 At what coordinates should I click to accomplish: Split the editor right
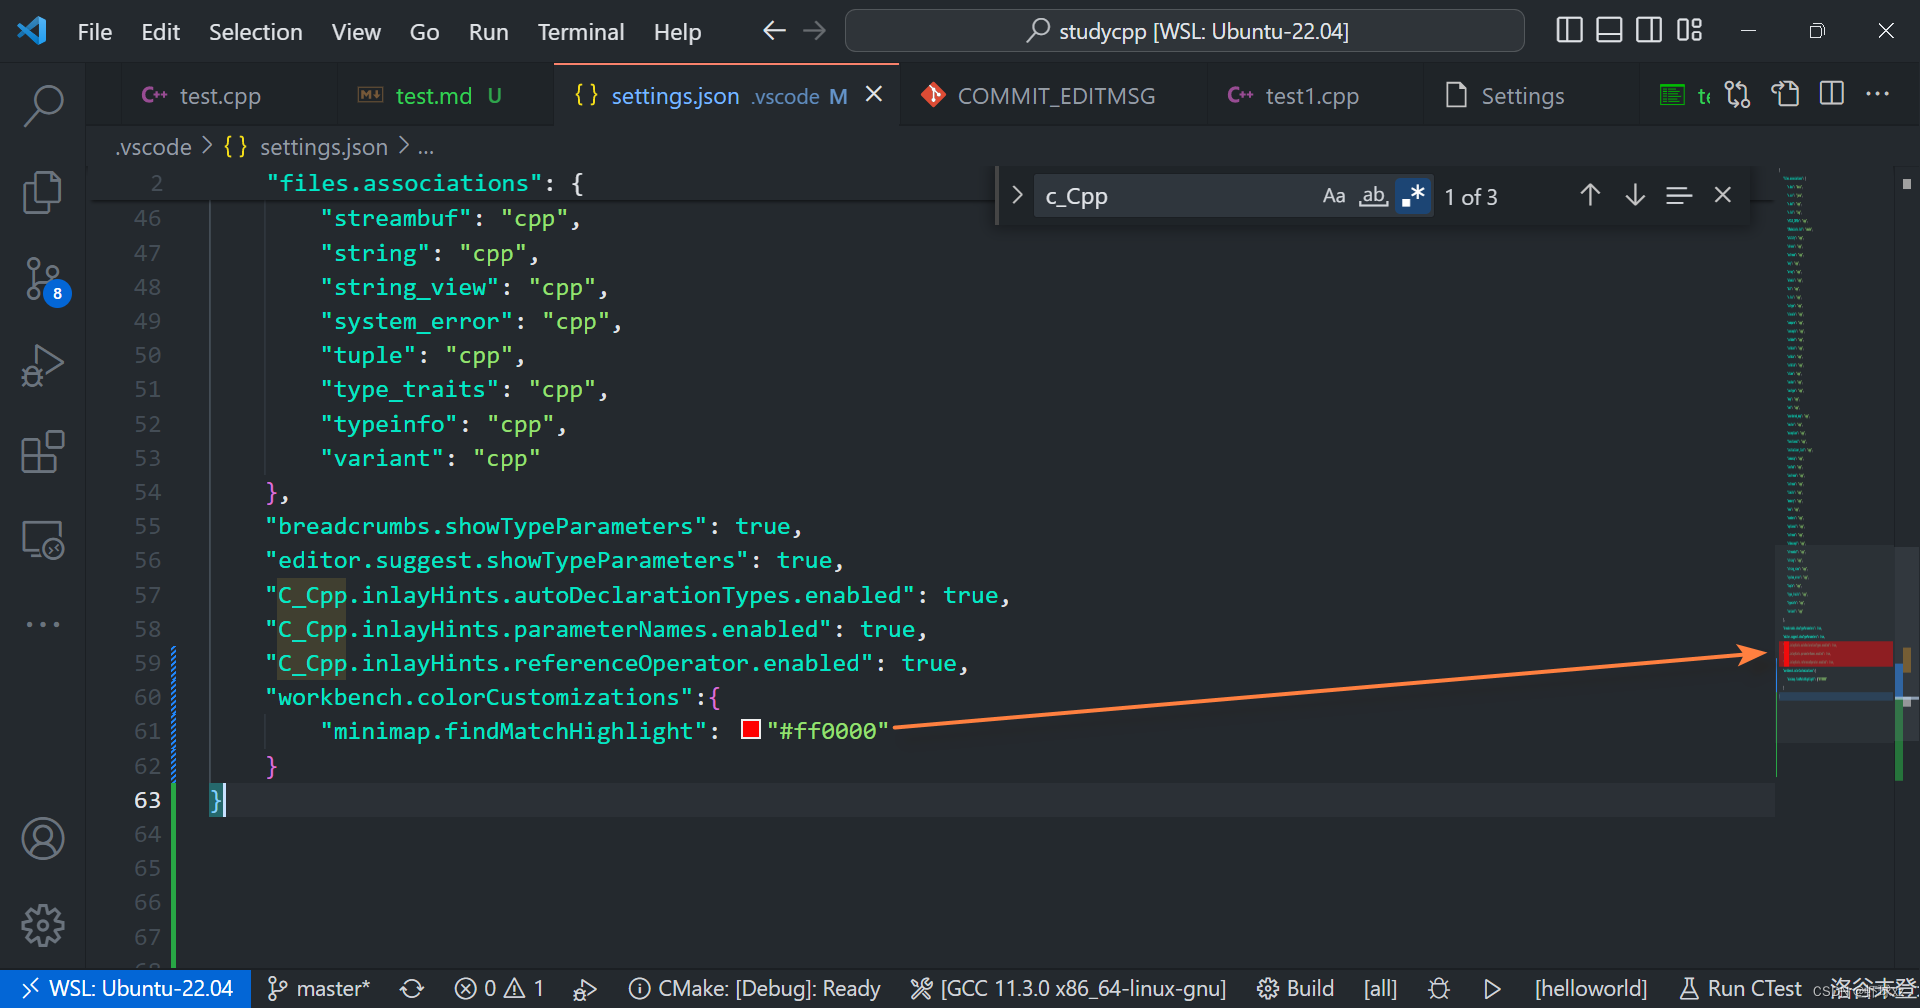pos(1832,94)
